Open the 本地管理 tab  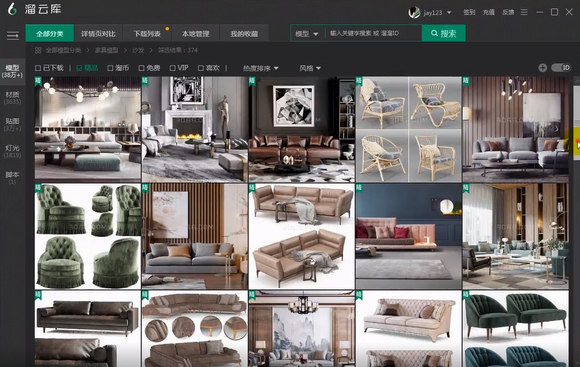196,34
